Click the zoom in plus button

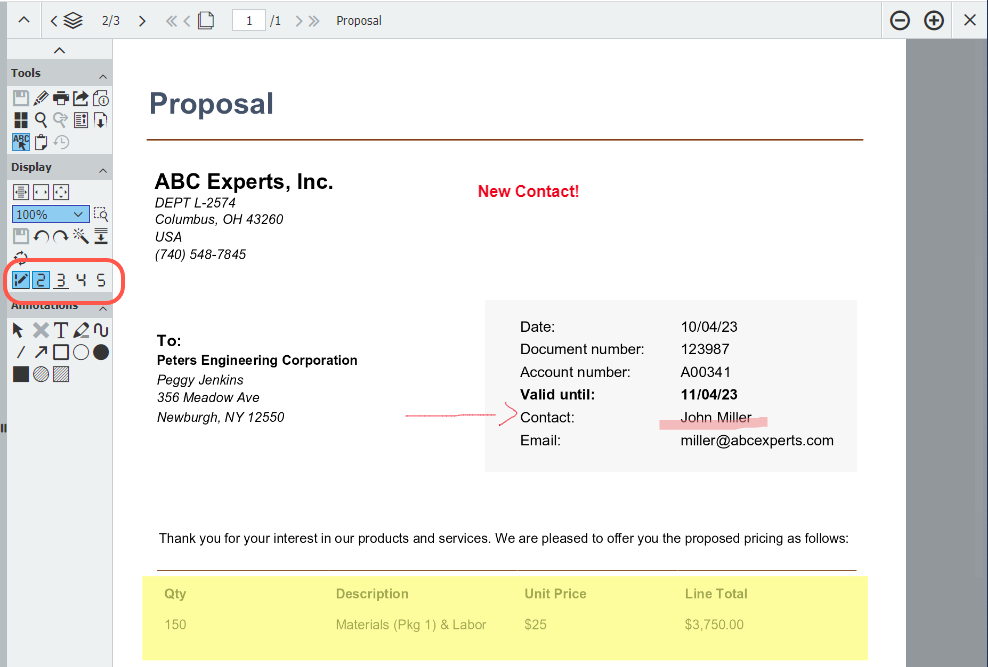click(x=934, y=20)
